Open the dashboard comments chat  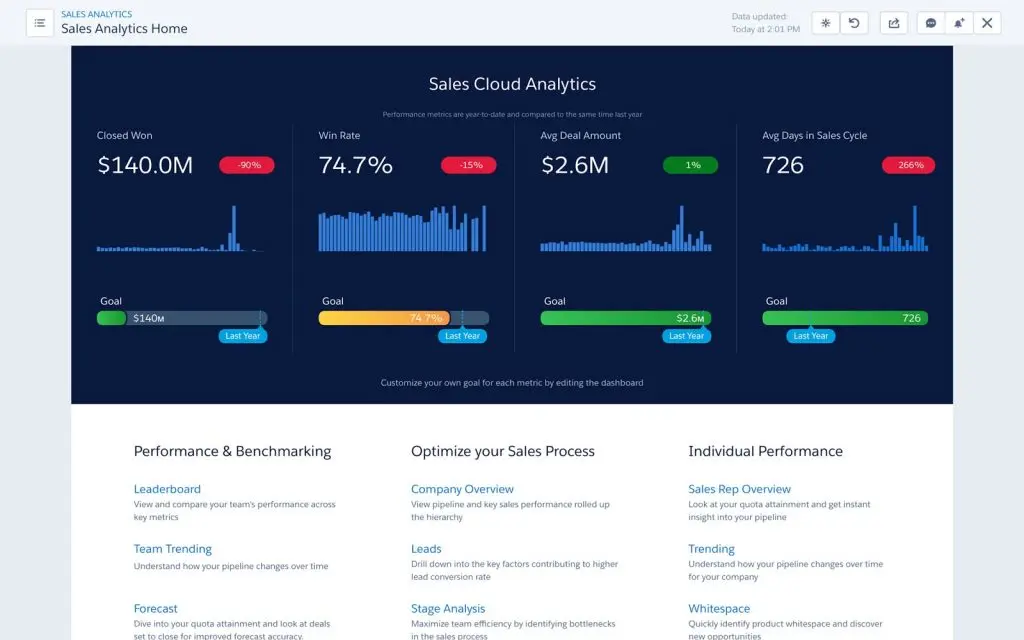coord(931,22)
